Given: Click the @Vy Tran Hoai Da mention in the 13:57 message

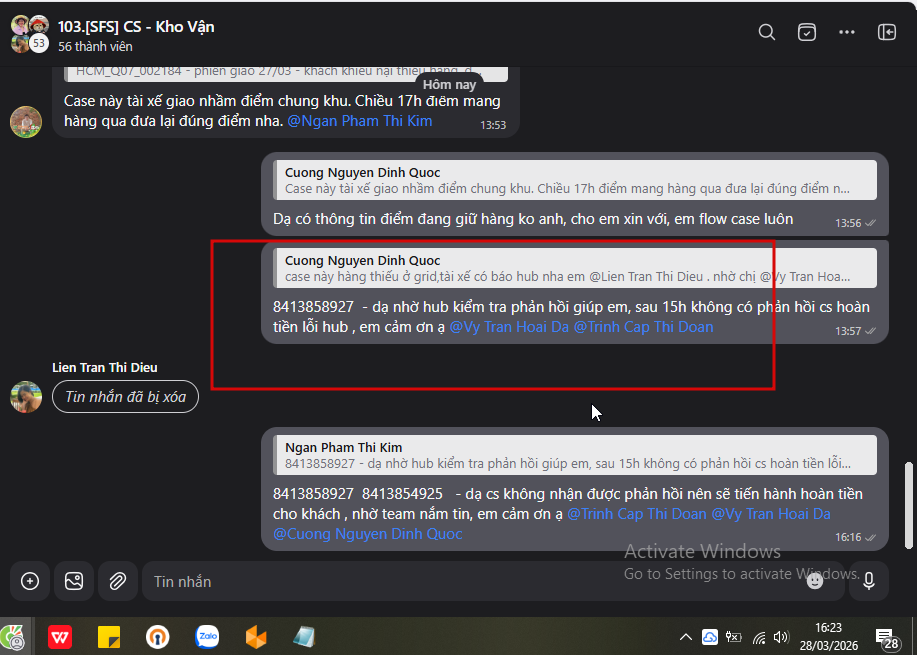Looking at the screenshot, I should (509, 327).
